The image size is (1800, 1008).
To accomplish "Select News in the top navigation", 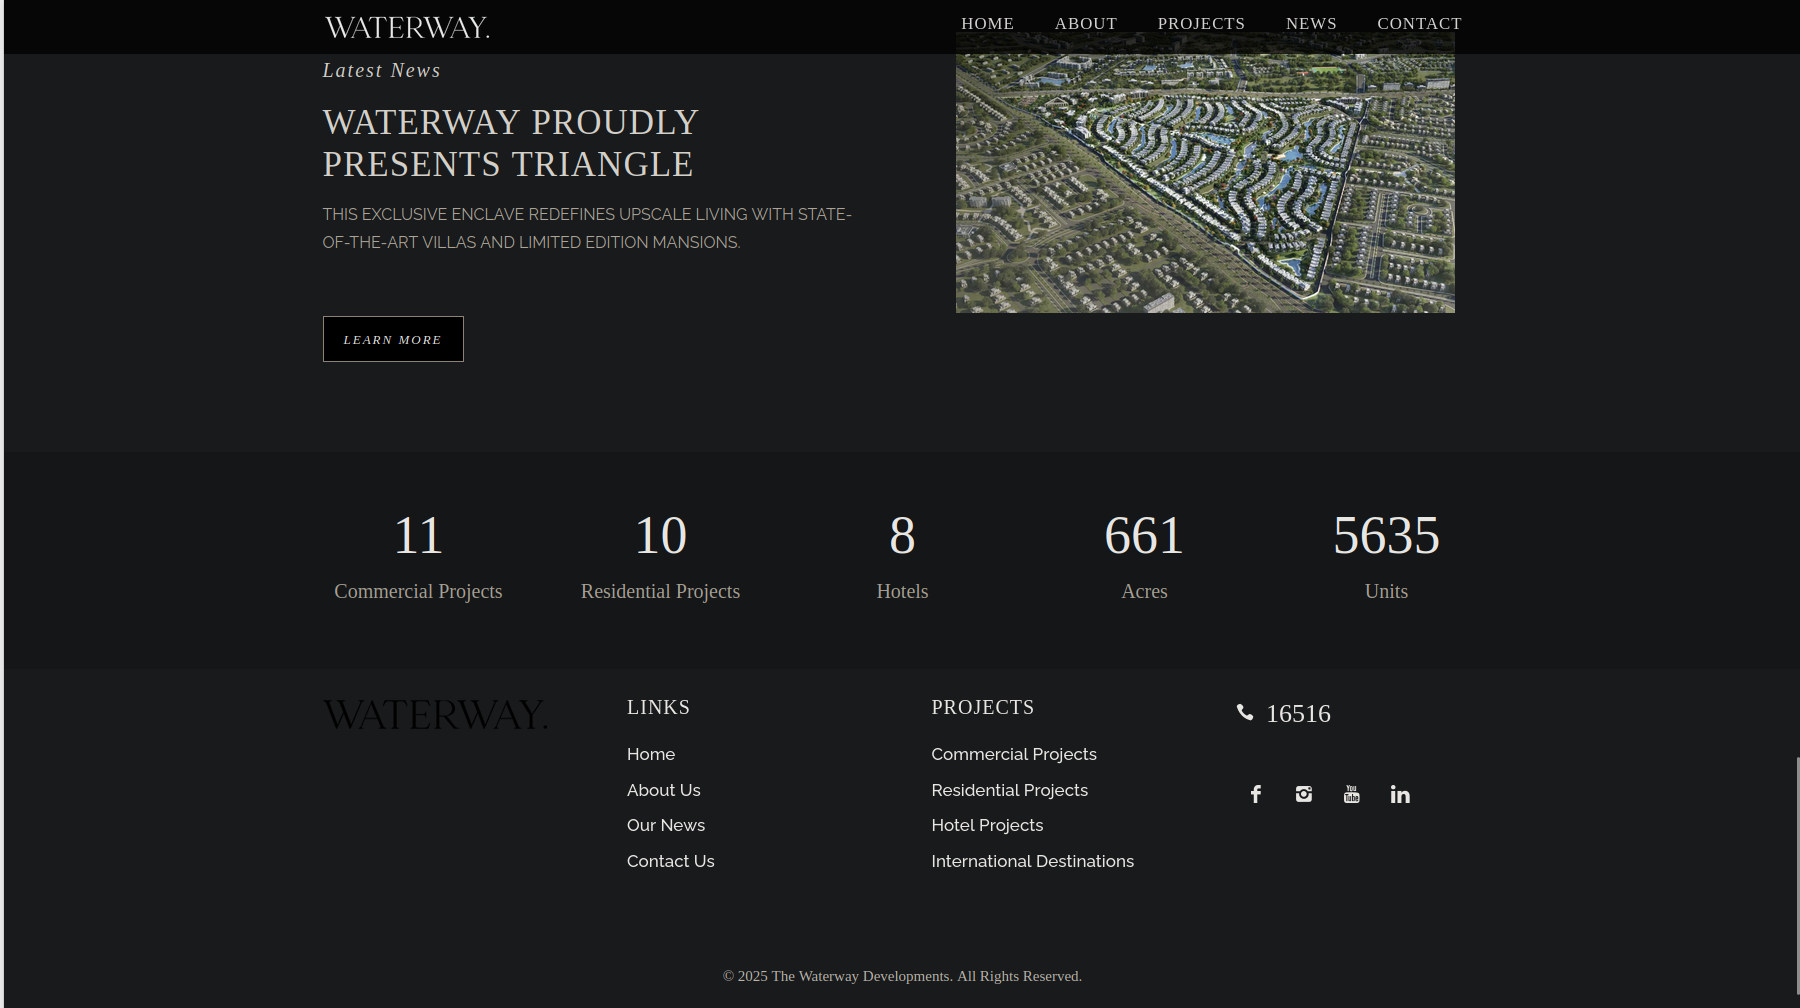I will [1311, 23].
